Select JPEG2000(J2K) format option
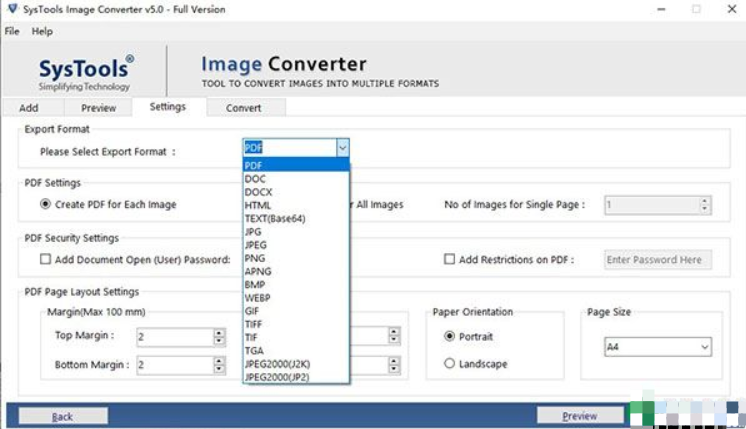Image resolution: width=746 pixels, height=429 pixels. pyautogui.click(x=296, y=364)
